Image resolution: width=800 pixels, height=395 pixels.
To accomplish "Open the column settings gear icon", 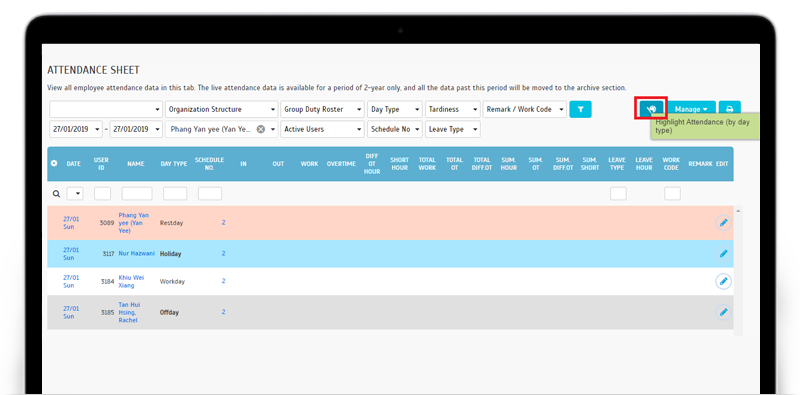I will 55,164.
